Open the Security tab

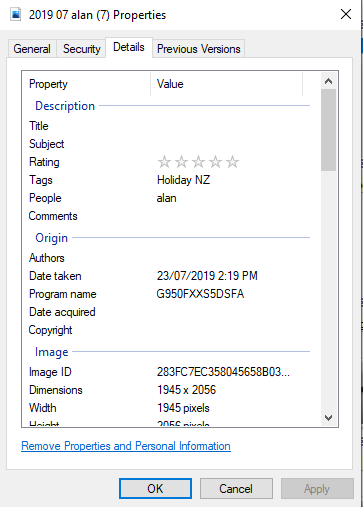coord(82,49)
